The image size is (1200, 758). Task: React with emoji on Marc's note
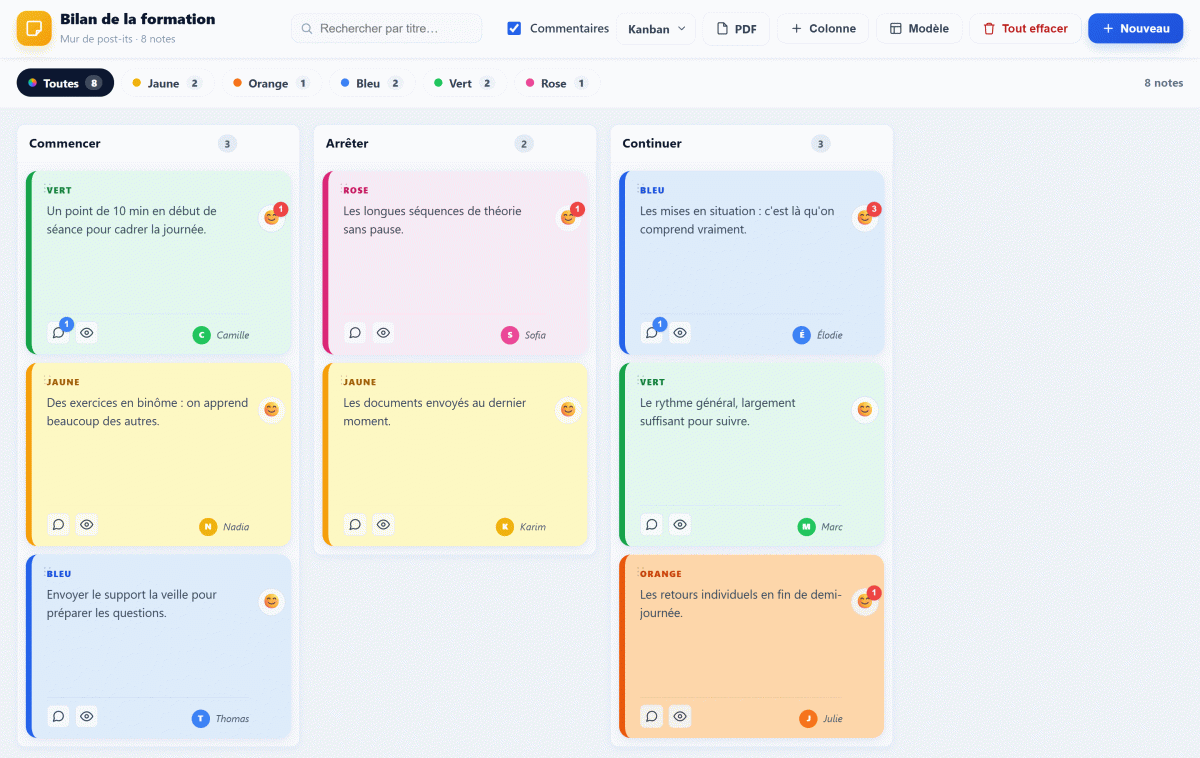point(865,409)
